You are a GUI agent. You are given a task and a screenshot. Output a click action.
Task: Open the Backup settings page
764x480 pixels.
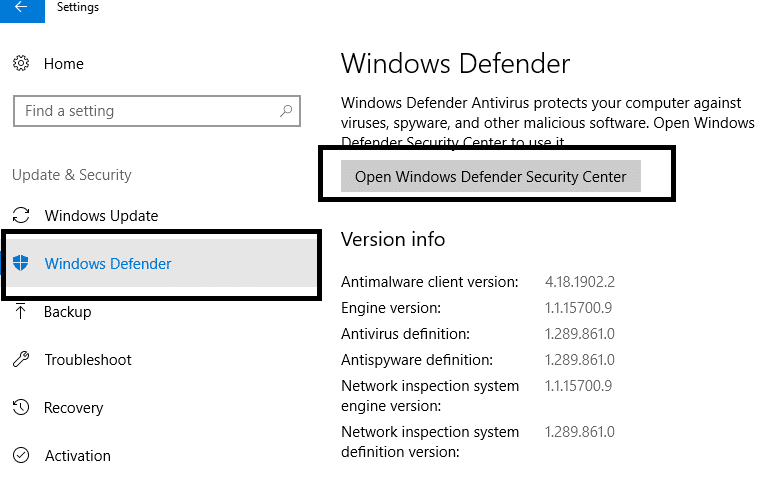click(x=67, y=312)
